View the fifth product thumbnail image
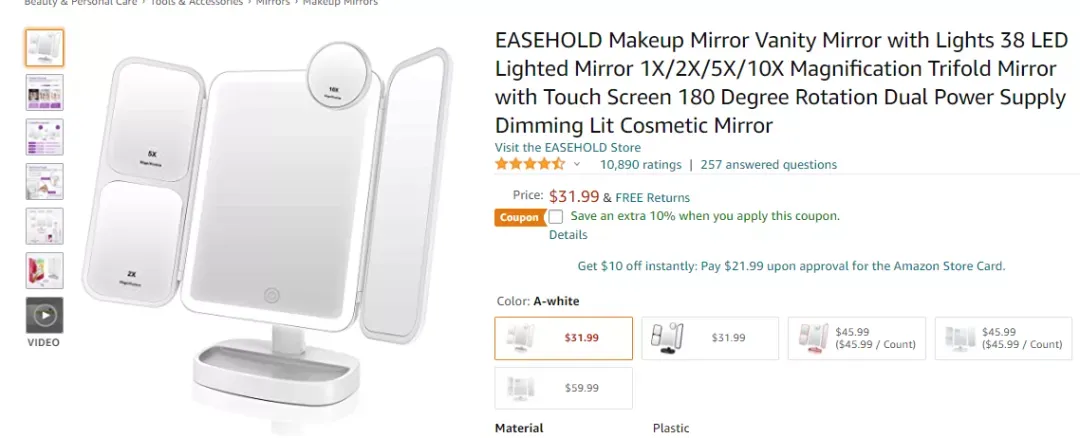Screen dimensions: 1080x438 (x=45, y=226)
